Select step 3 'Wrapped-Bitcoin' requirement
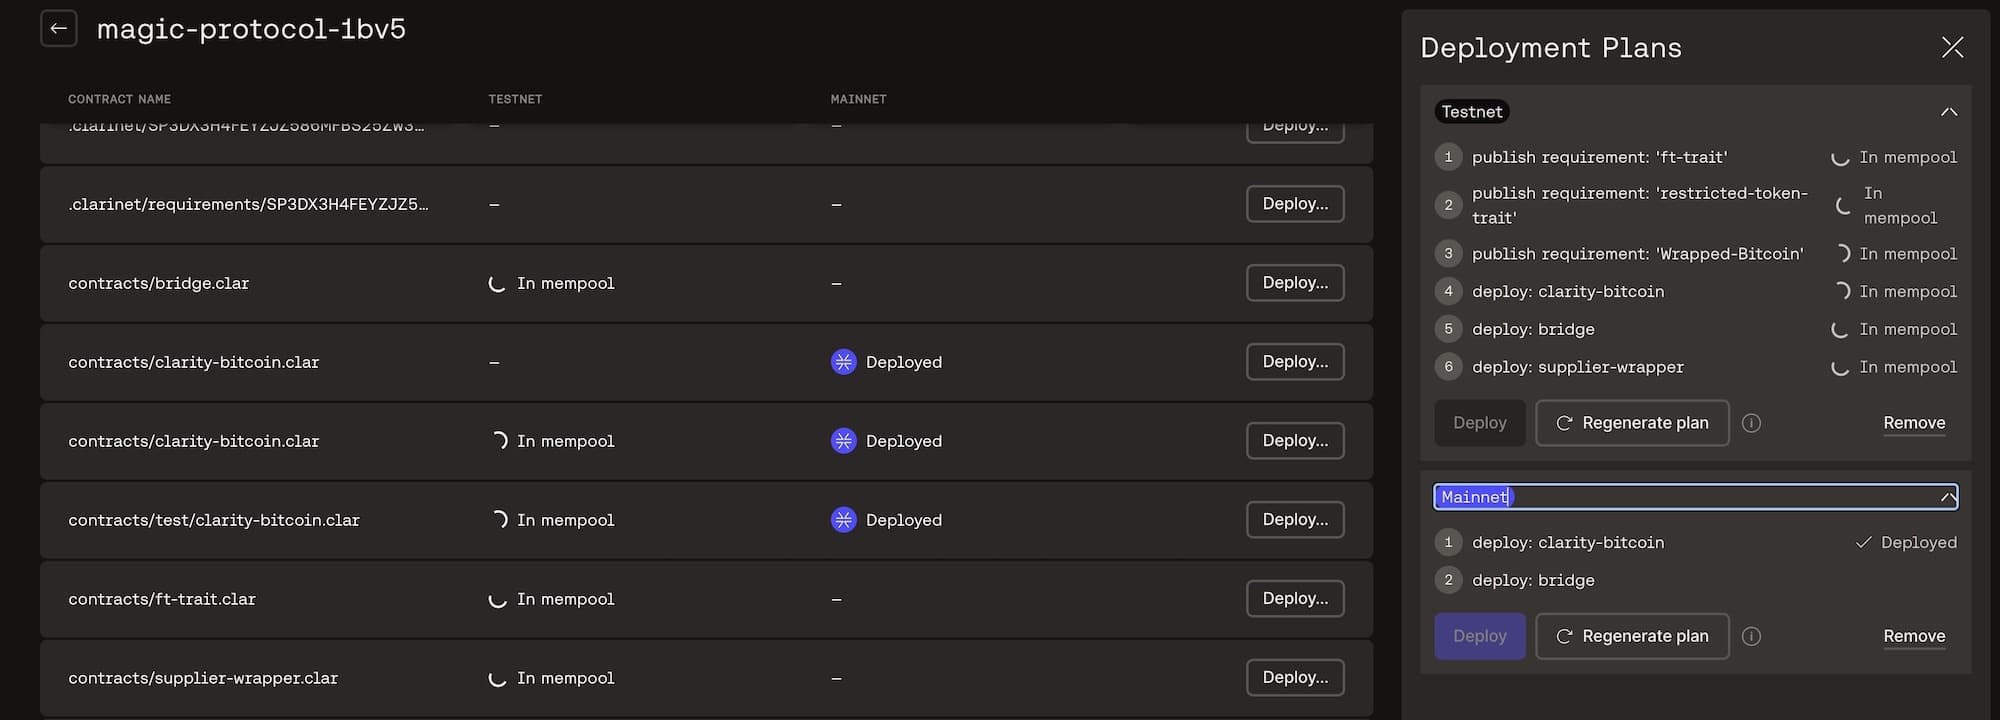 point(1638,254)
